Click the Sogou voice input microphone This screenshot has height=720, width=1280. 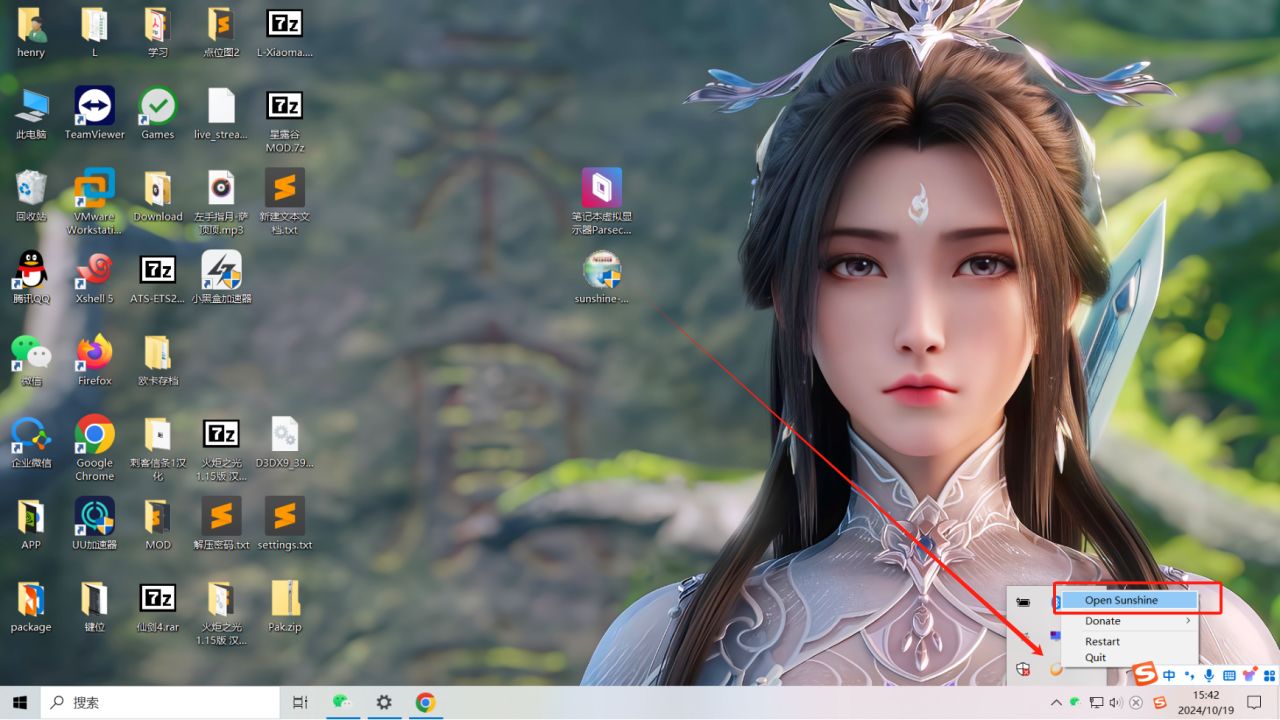(x=1209, y=676)
